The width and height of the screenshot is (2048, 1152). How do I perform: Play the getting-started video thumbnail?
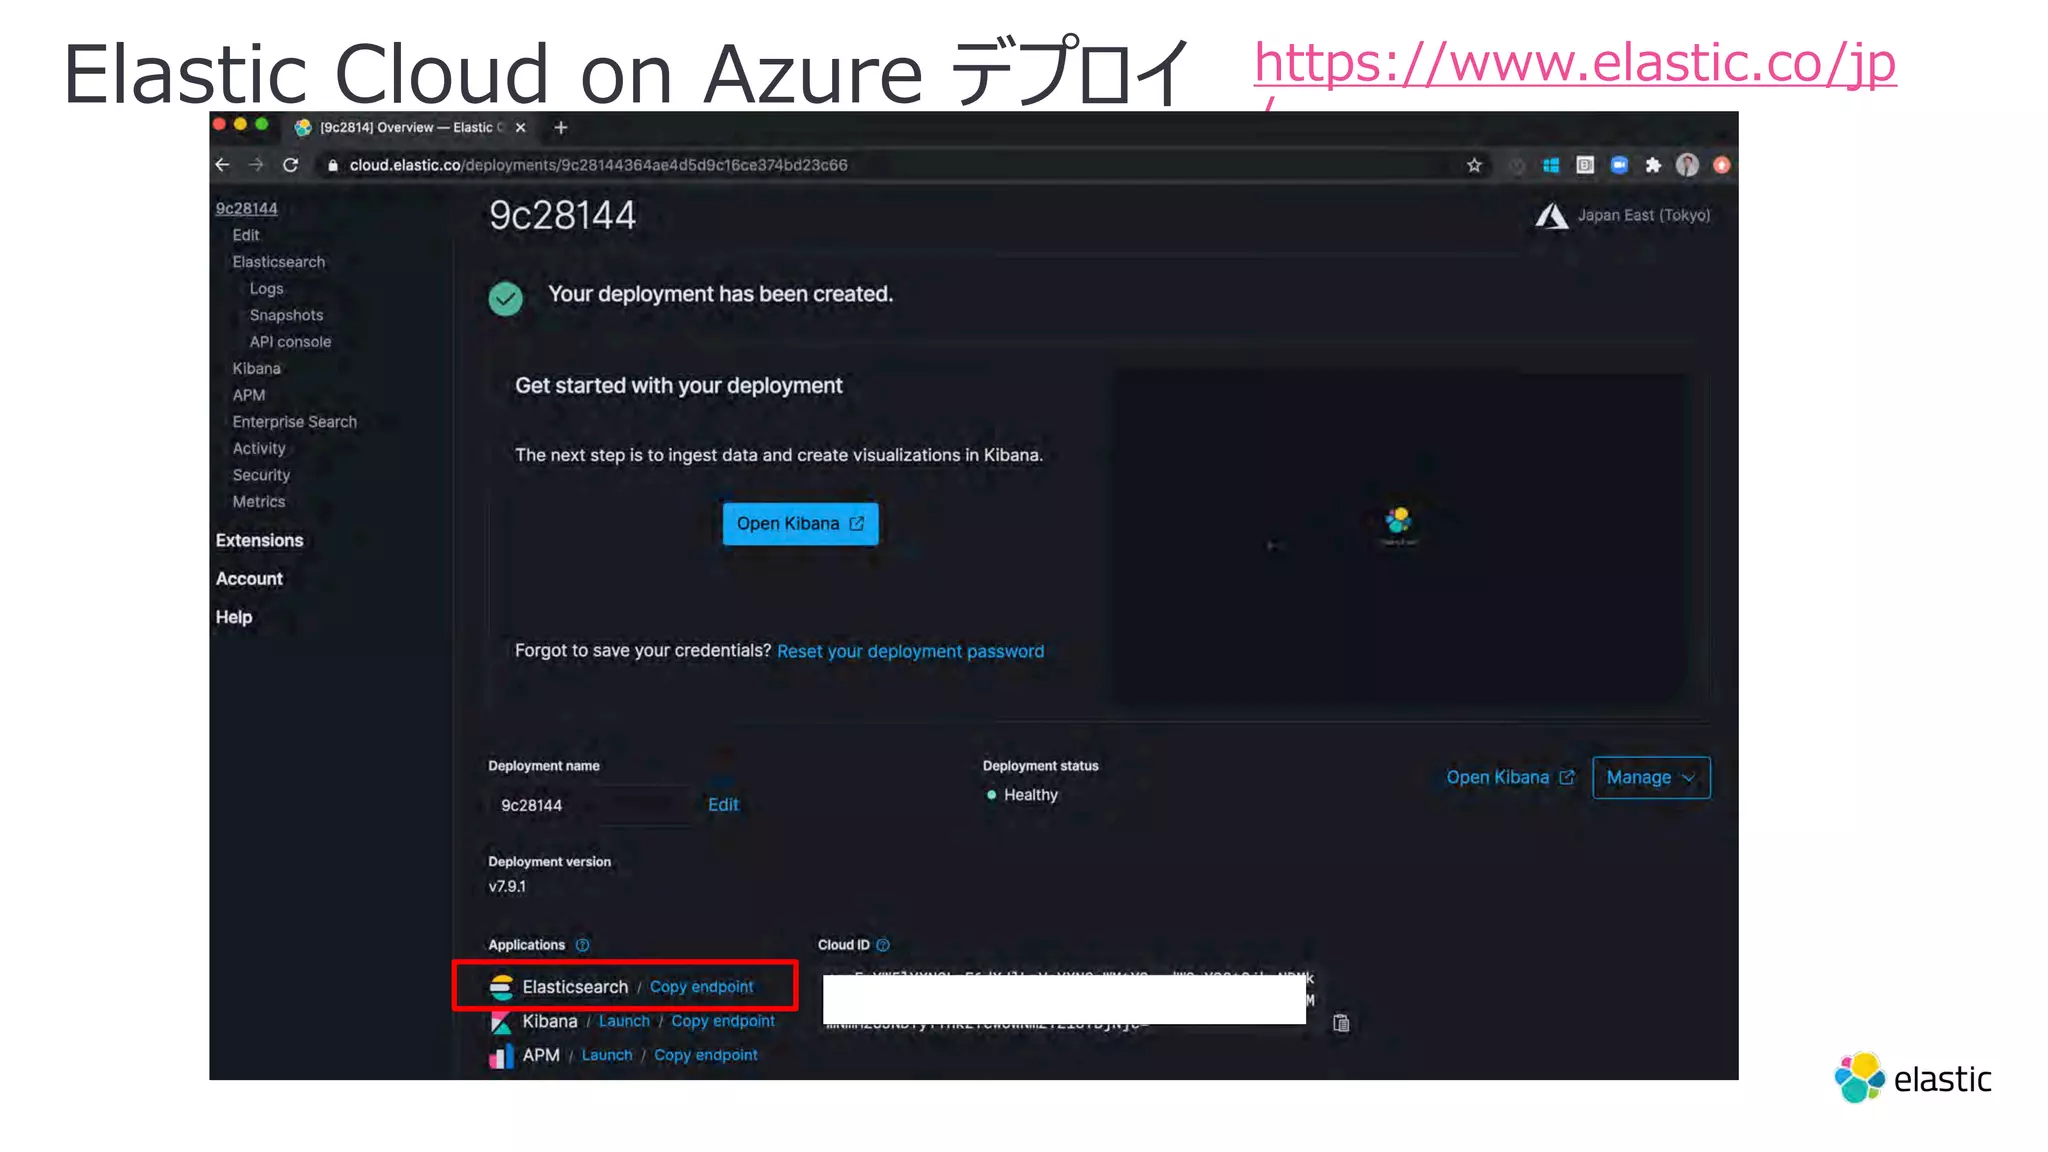(x=1398, y=537)
